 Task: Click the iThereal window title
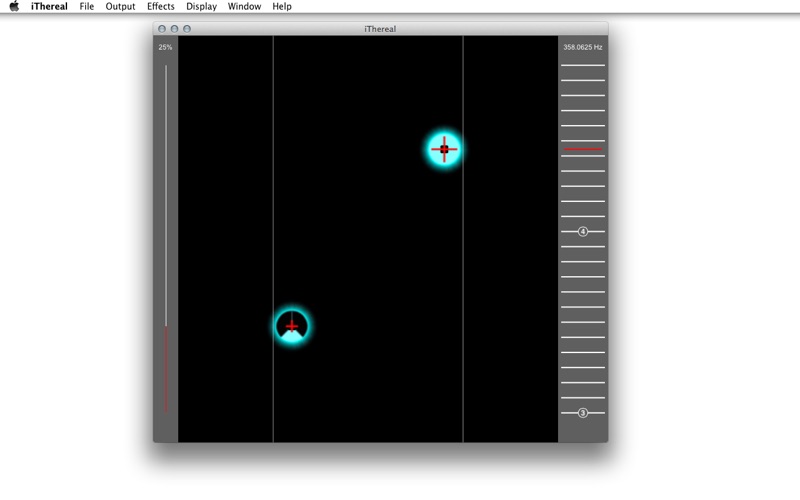click(380, 29)
